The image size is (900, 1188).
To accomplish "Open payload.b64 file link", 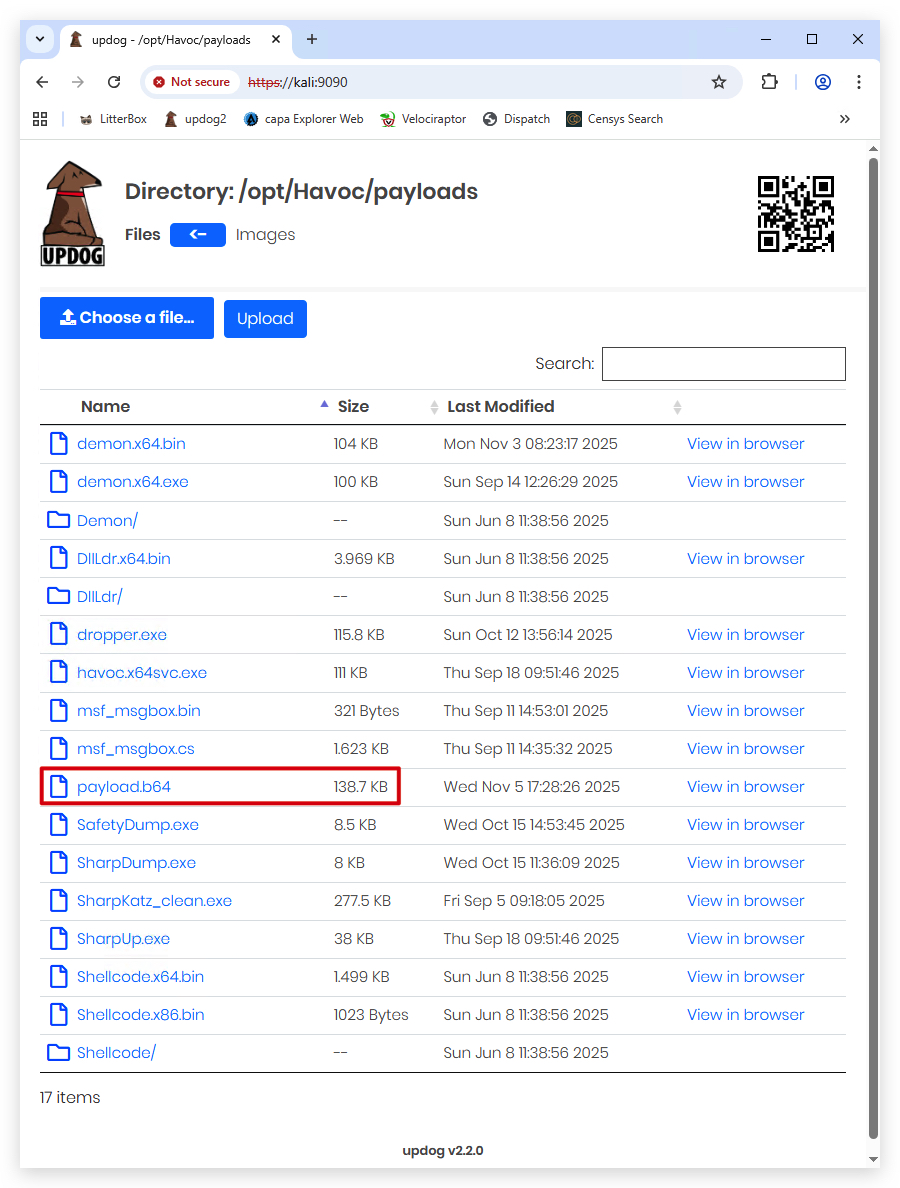I will (x=123, y=786).
